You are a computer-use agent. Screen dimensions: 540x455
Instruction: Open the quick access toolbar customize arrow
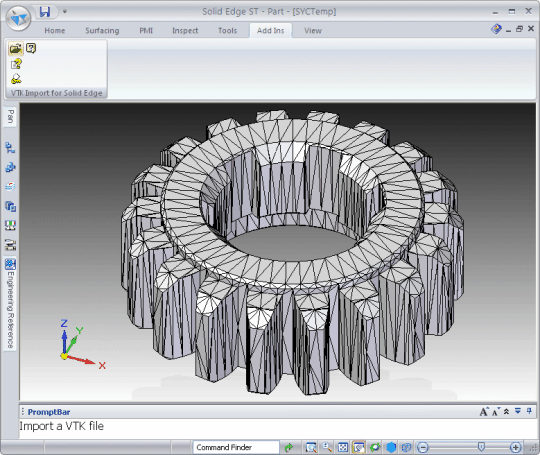64,11
